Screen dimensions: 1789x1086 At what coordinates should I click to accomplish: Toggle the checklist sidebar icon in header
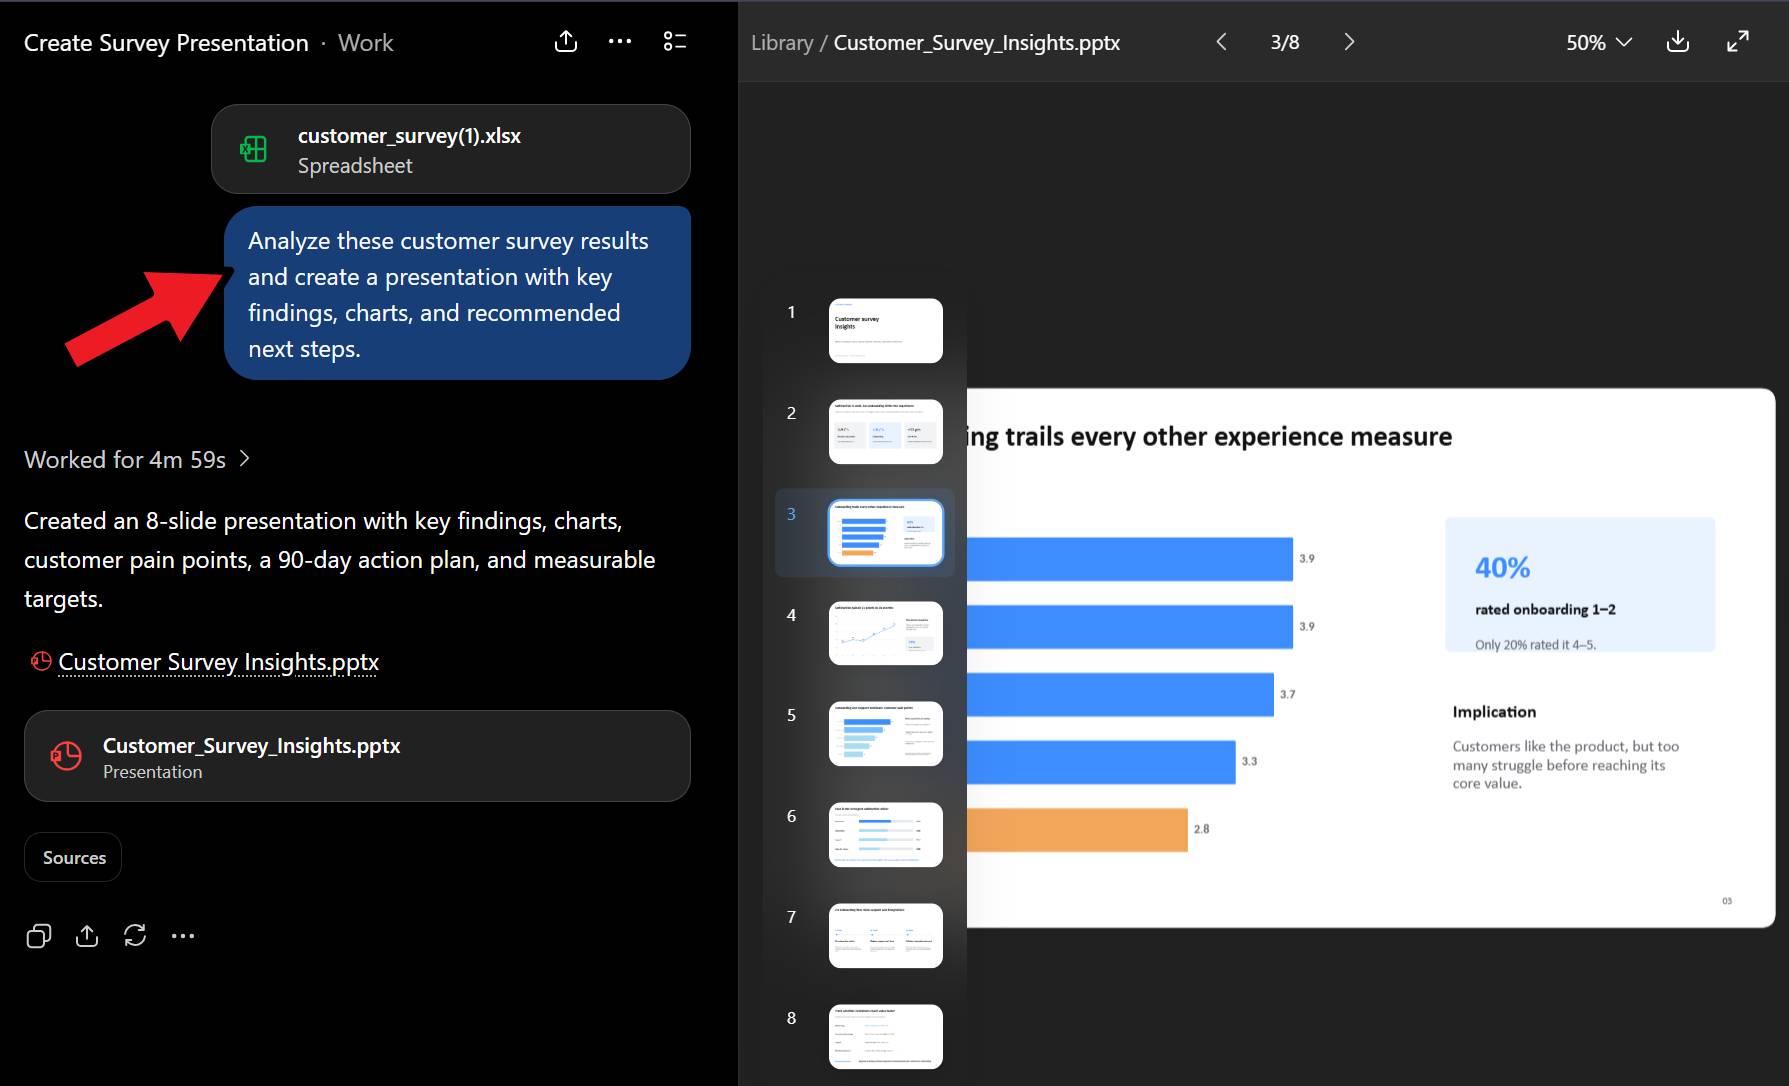[675, 41]
